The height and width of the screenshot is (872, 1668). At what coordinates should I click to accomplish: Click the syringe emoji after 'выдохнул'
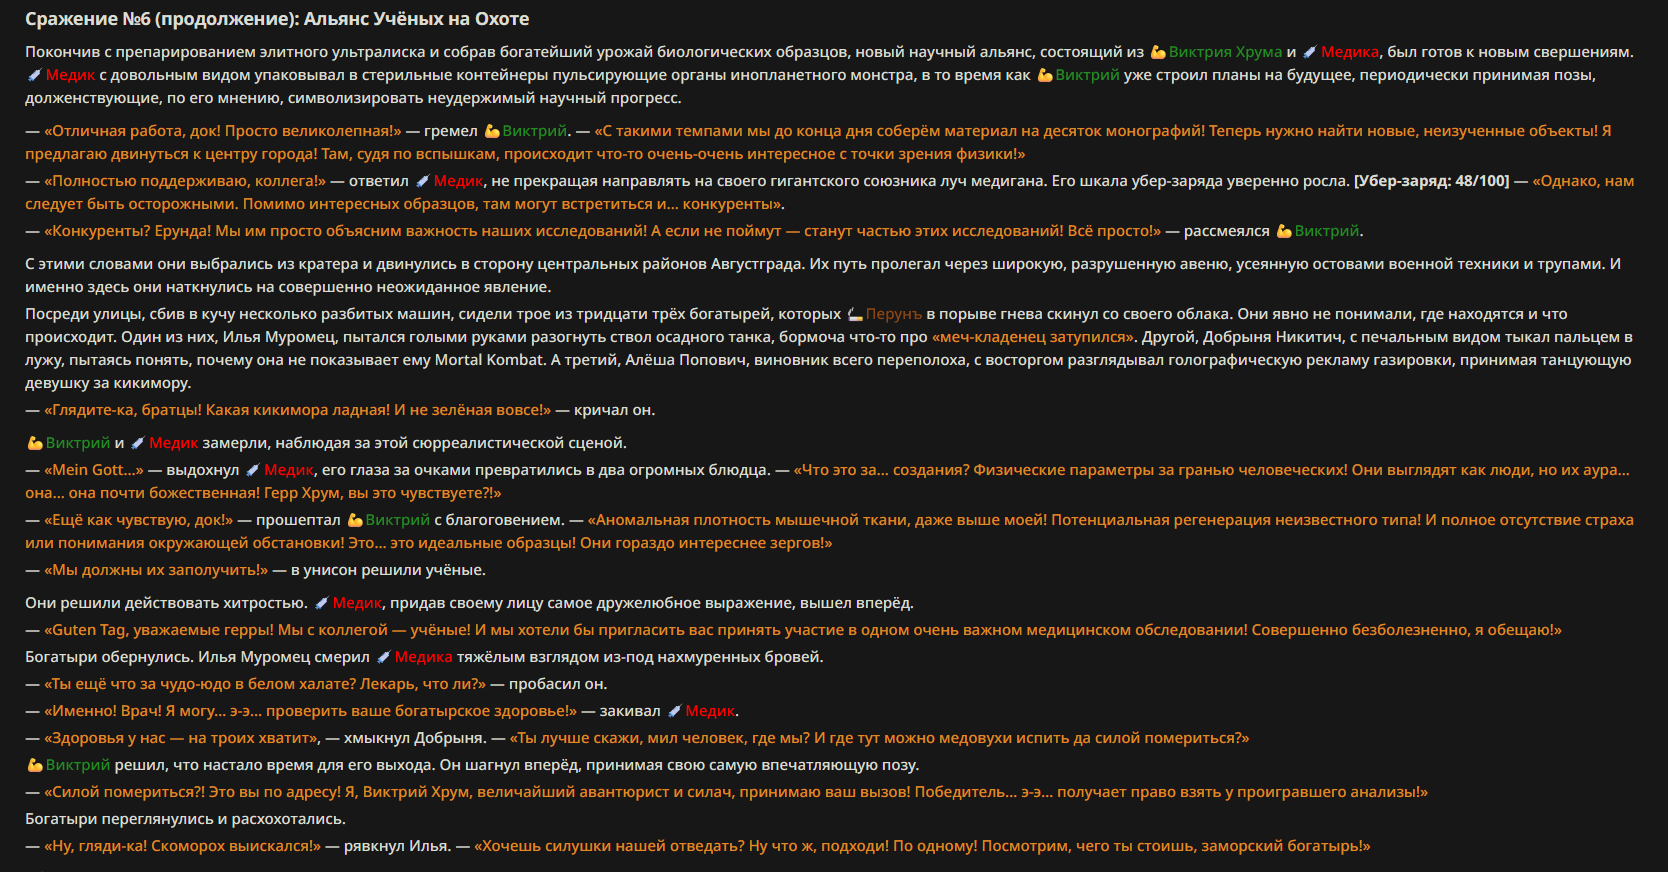tap(253, 470)
